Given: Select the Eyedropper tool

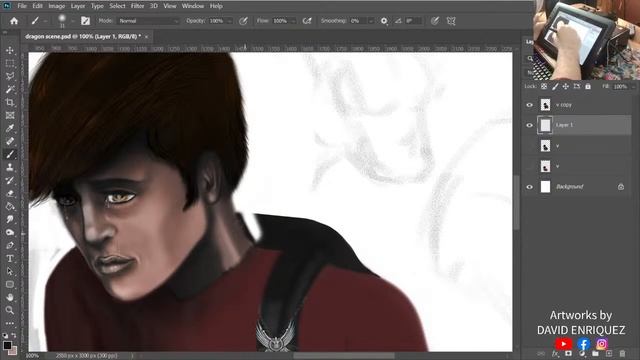Looking at the screenshot, I should click(x=10, y=129).
